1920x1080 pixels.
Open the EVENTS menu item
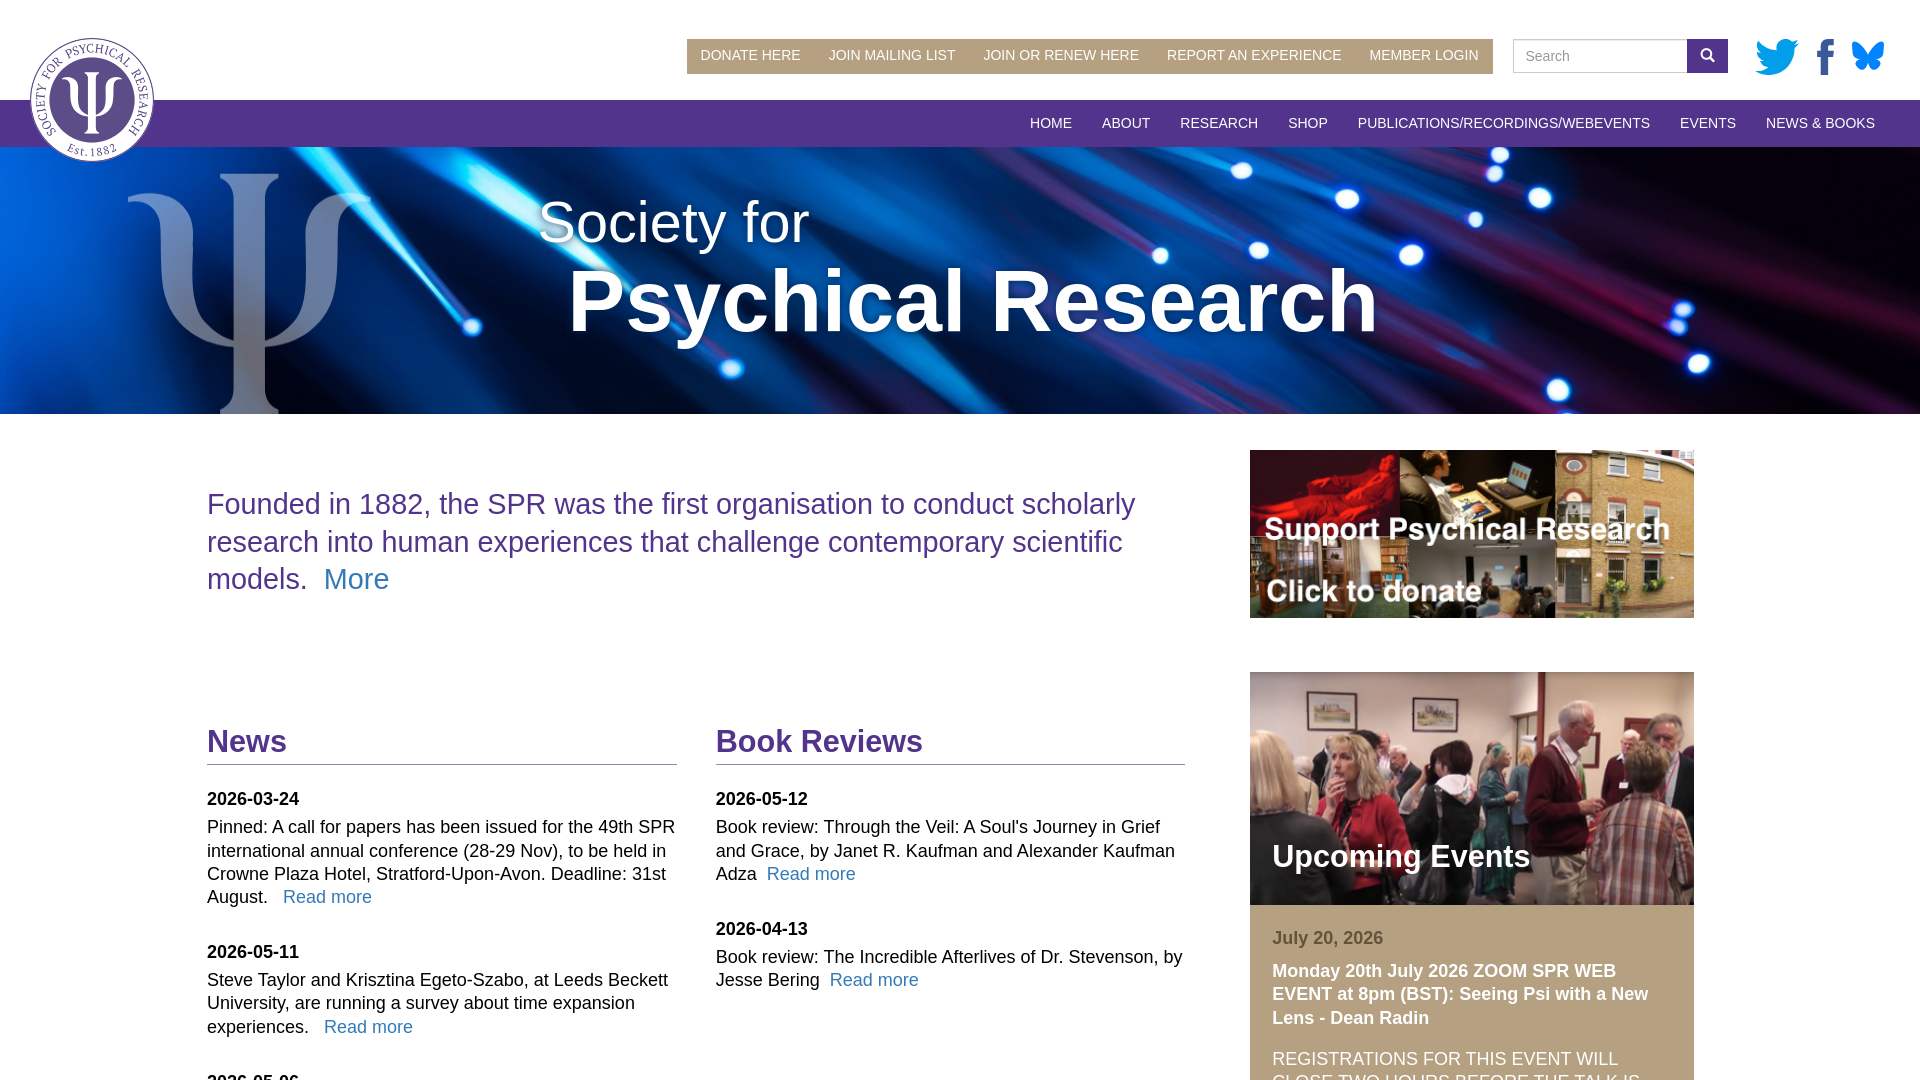coord(1707,123)
